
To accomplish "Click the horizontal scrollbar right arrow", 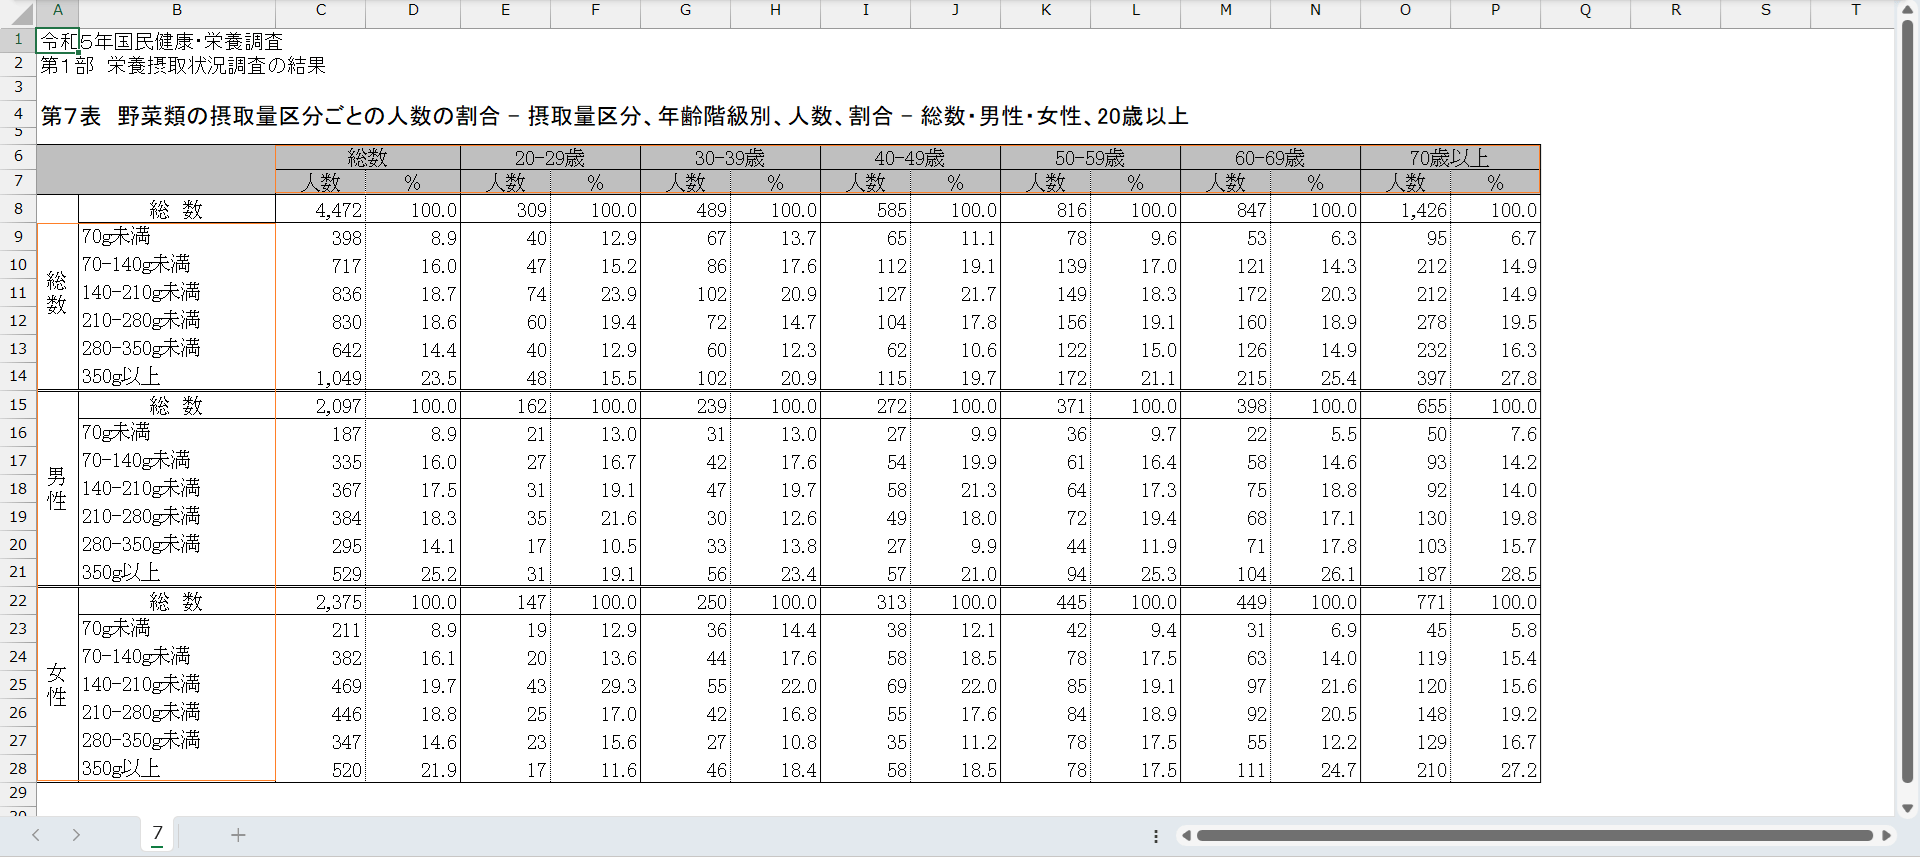I will point(1886,836).
